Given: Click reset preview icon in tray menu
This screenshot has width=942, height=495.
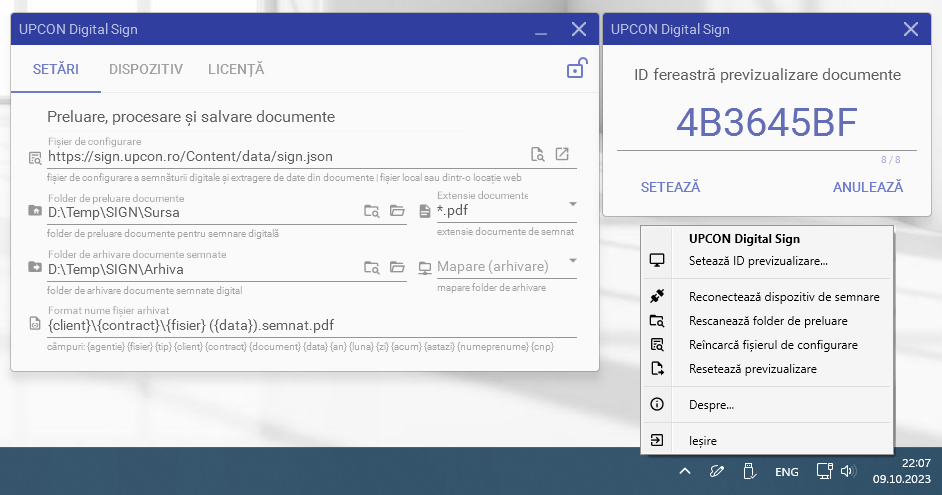Looking at the screenshot, I should click(x=657, y=369).
